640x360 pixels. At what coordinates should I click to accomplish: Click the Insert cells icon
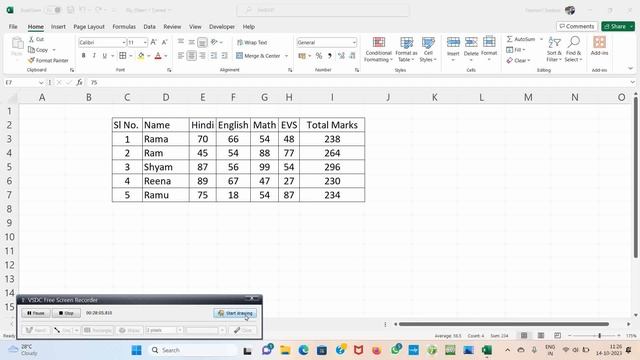453,42
